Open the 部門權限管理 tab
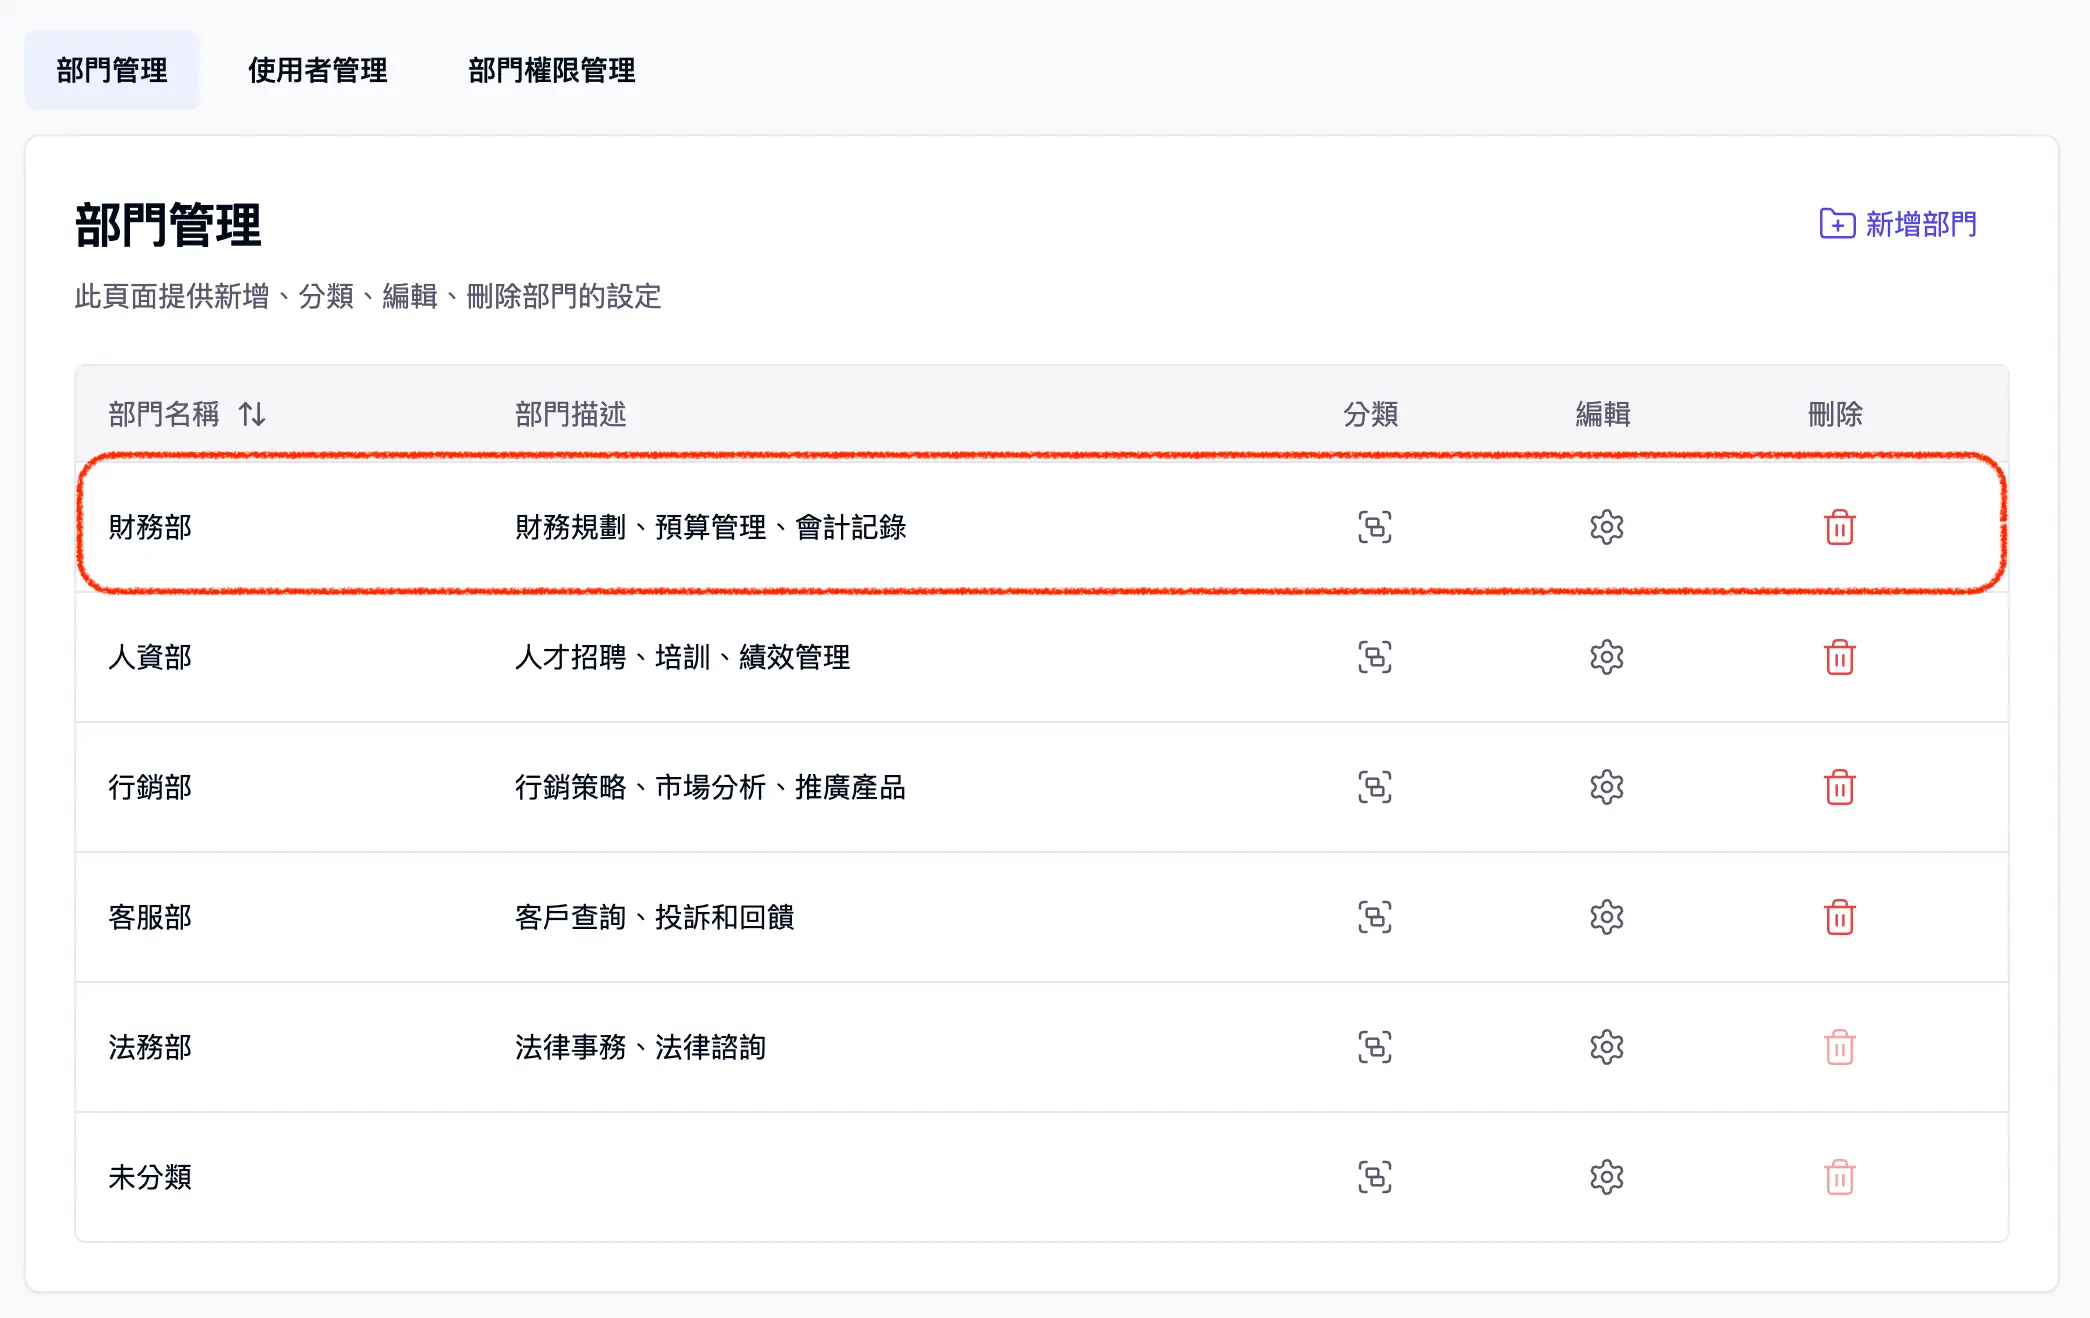This screenshot has height=1318, width=2090. (x=554, y=70)
